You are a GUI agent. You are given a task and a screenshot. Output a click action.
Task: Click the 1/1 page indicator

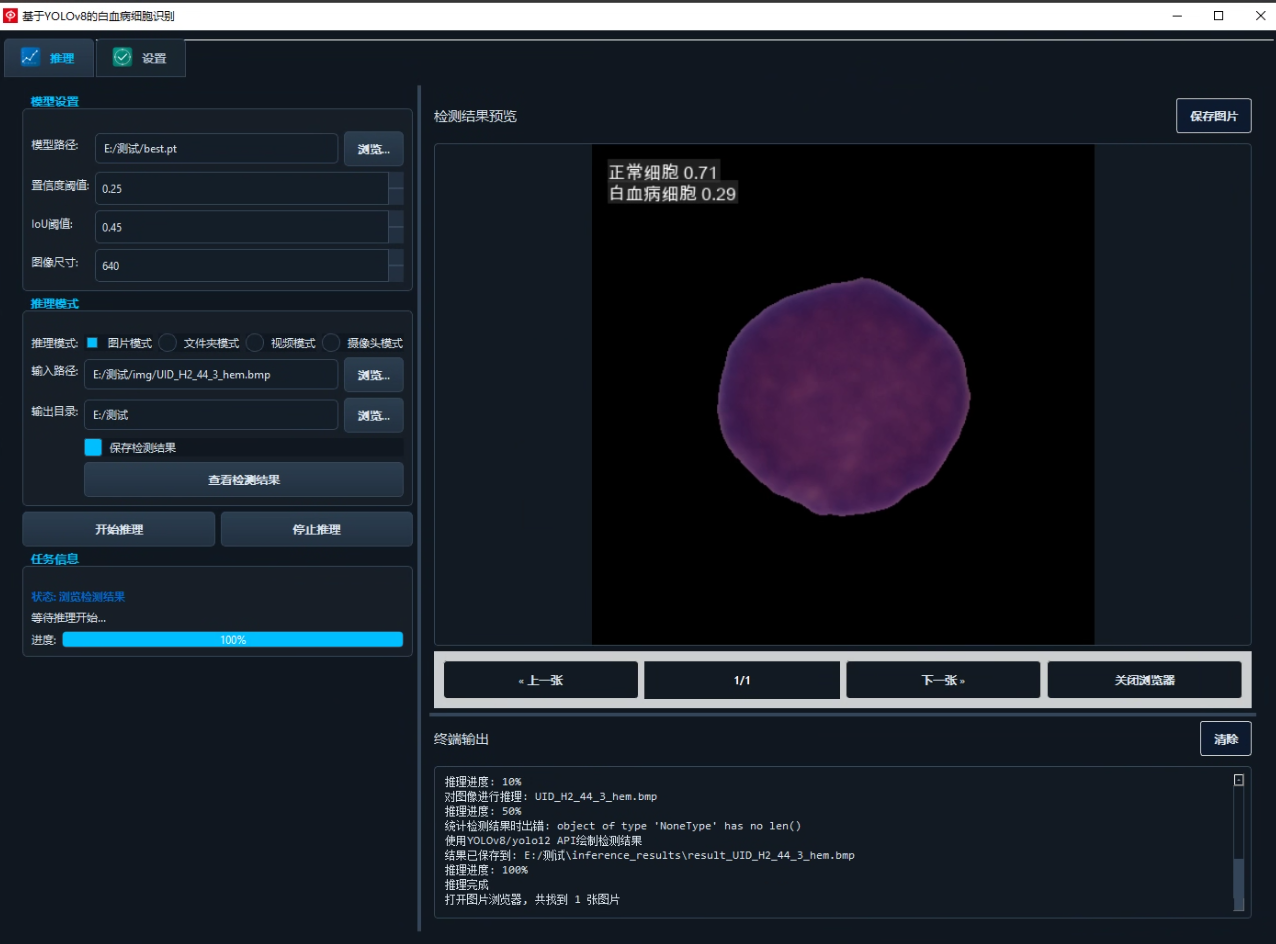point(742,680)
